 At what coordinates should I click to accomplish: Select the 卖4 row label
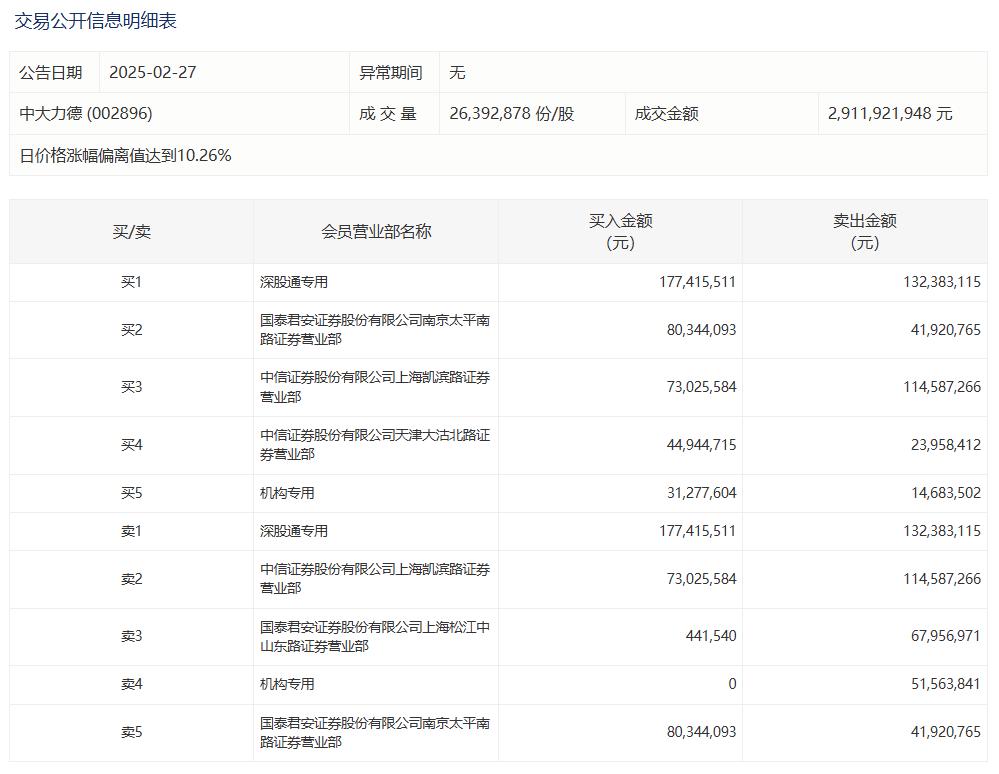click(x=131, y=685)
